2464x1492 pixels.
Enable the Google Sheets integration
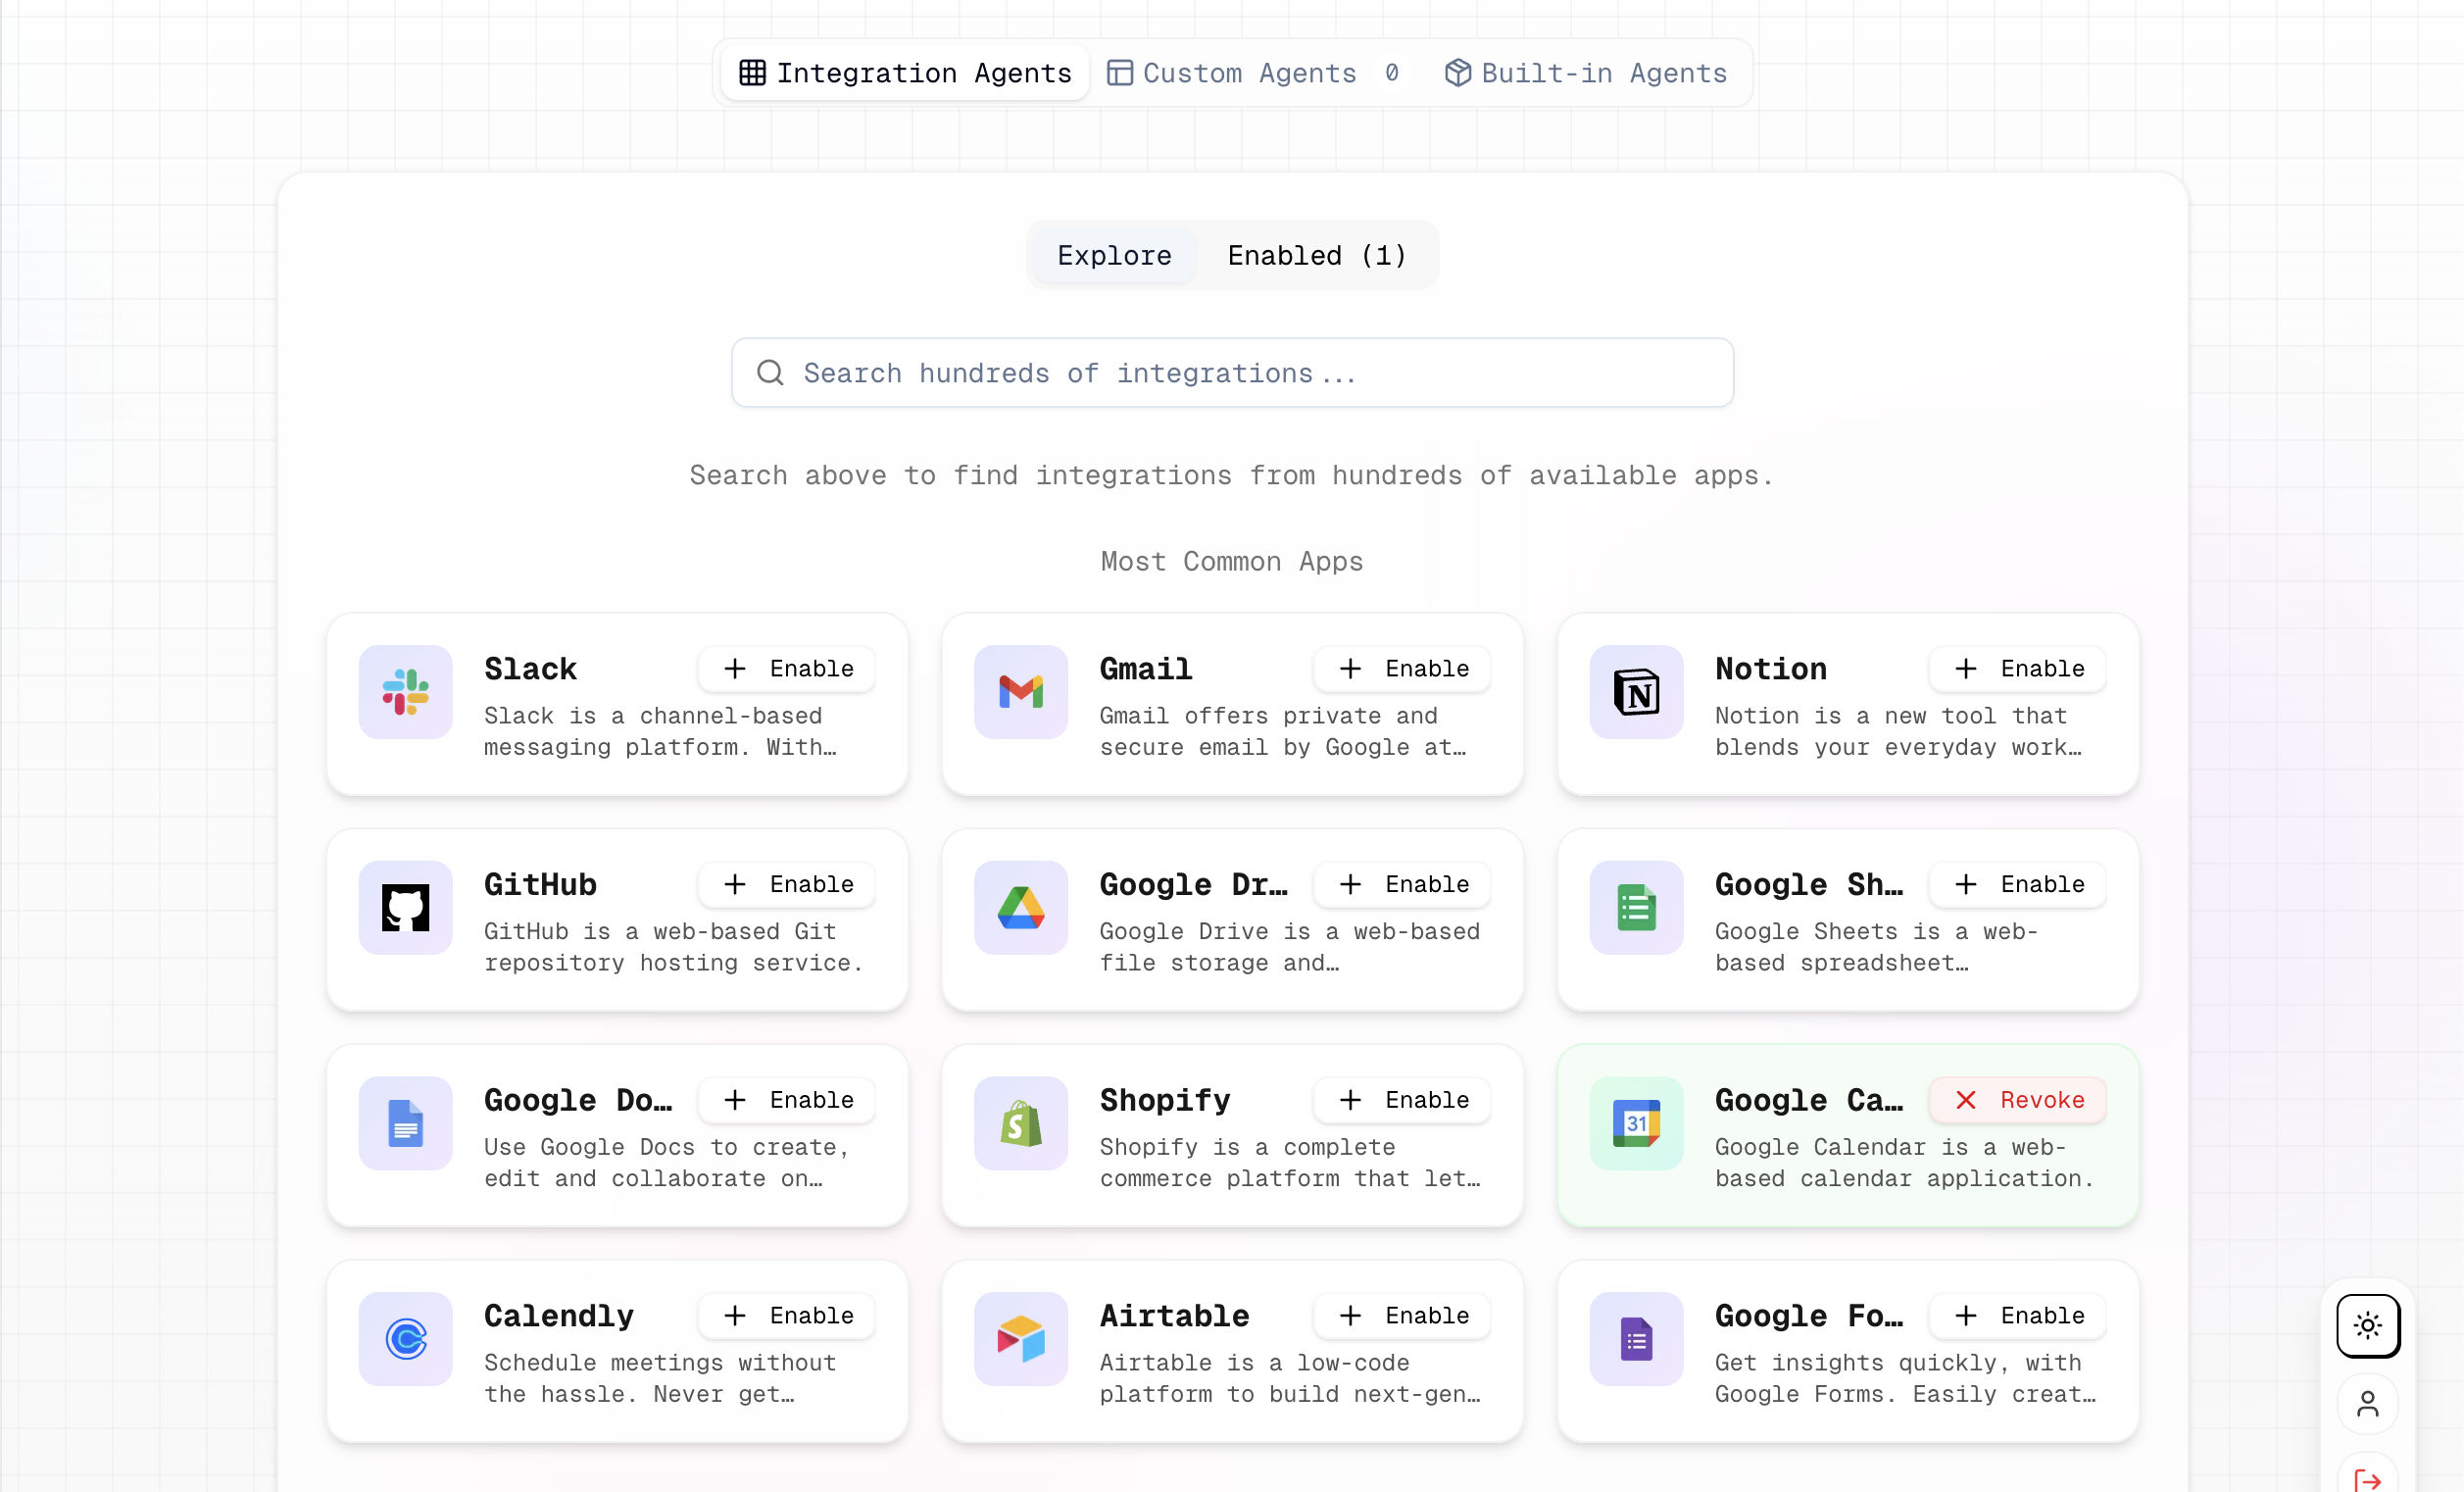coord(2018,884)
